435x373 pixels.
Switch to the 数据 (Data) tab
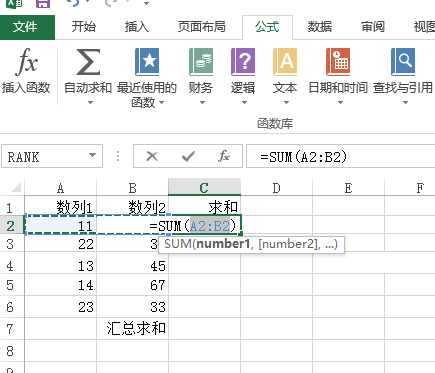pyautogui.click(x=320, y=27)
